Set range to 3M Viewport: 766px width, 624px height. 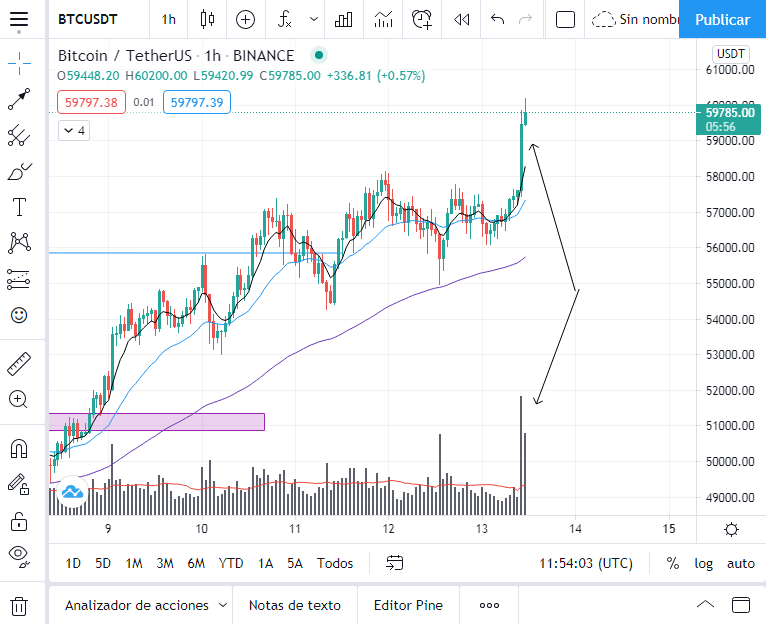point(165,563)
